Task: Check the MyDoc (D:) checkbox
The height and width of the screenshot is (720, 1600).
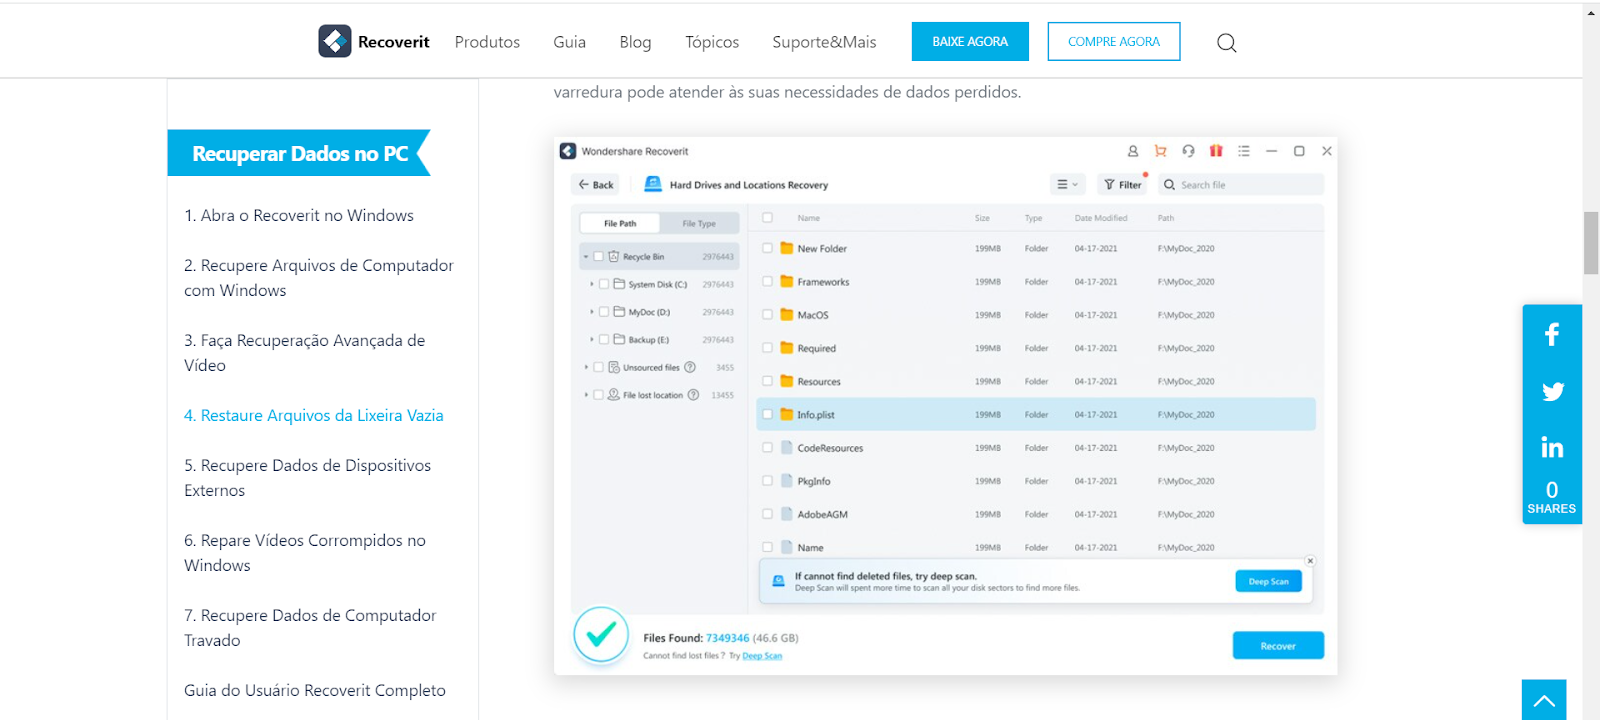Action: coord(604,312)
